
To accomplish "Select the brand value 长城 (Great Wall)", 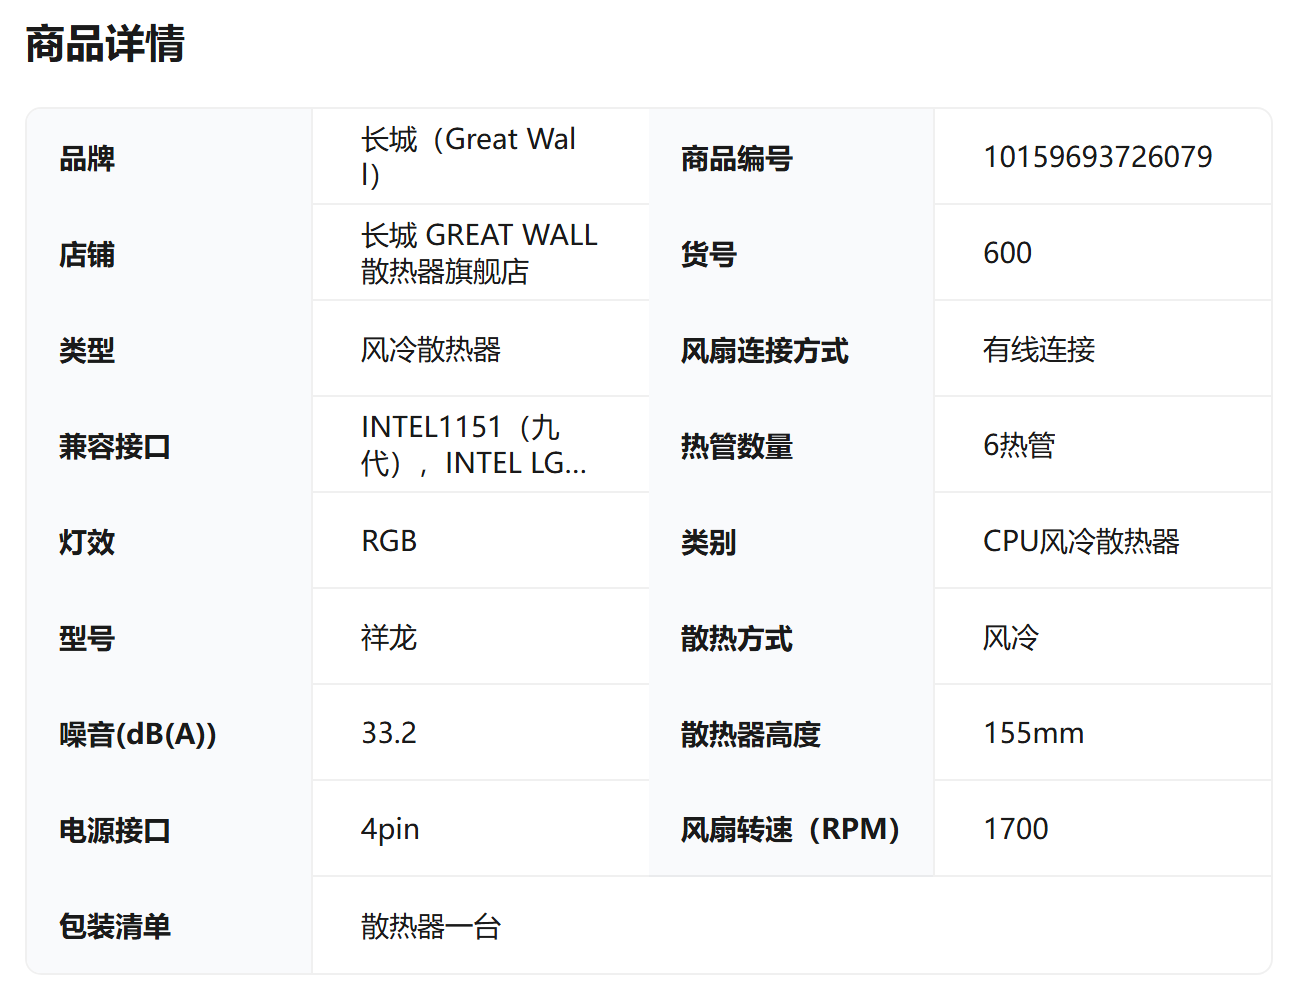I will 468,157.
